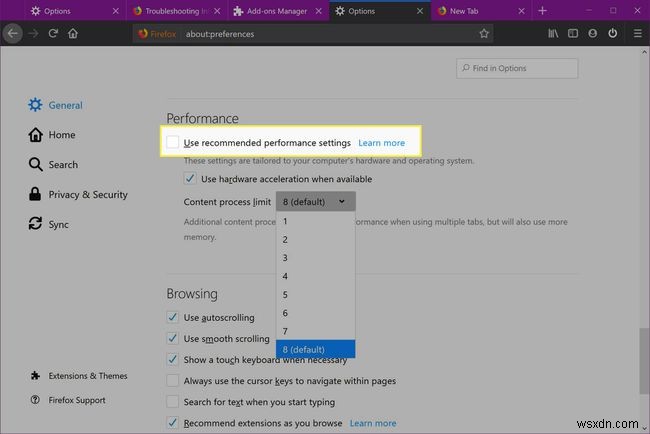Select 1 in content process list

315,221
